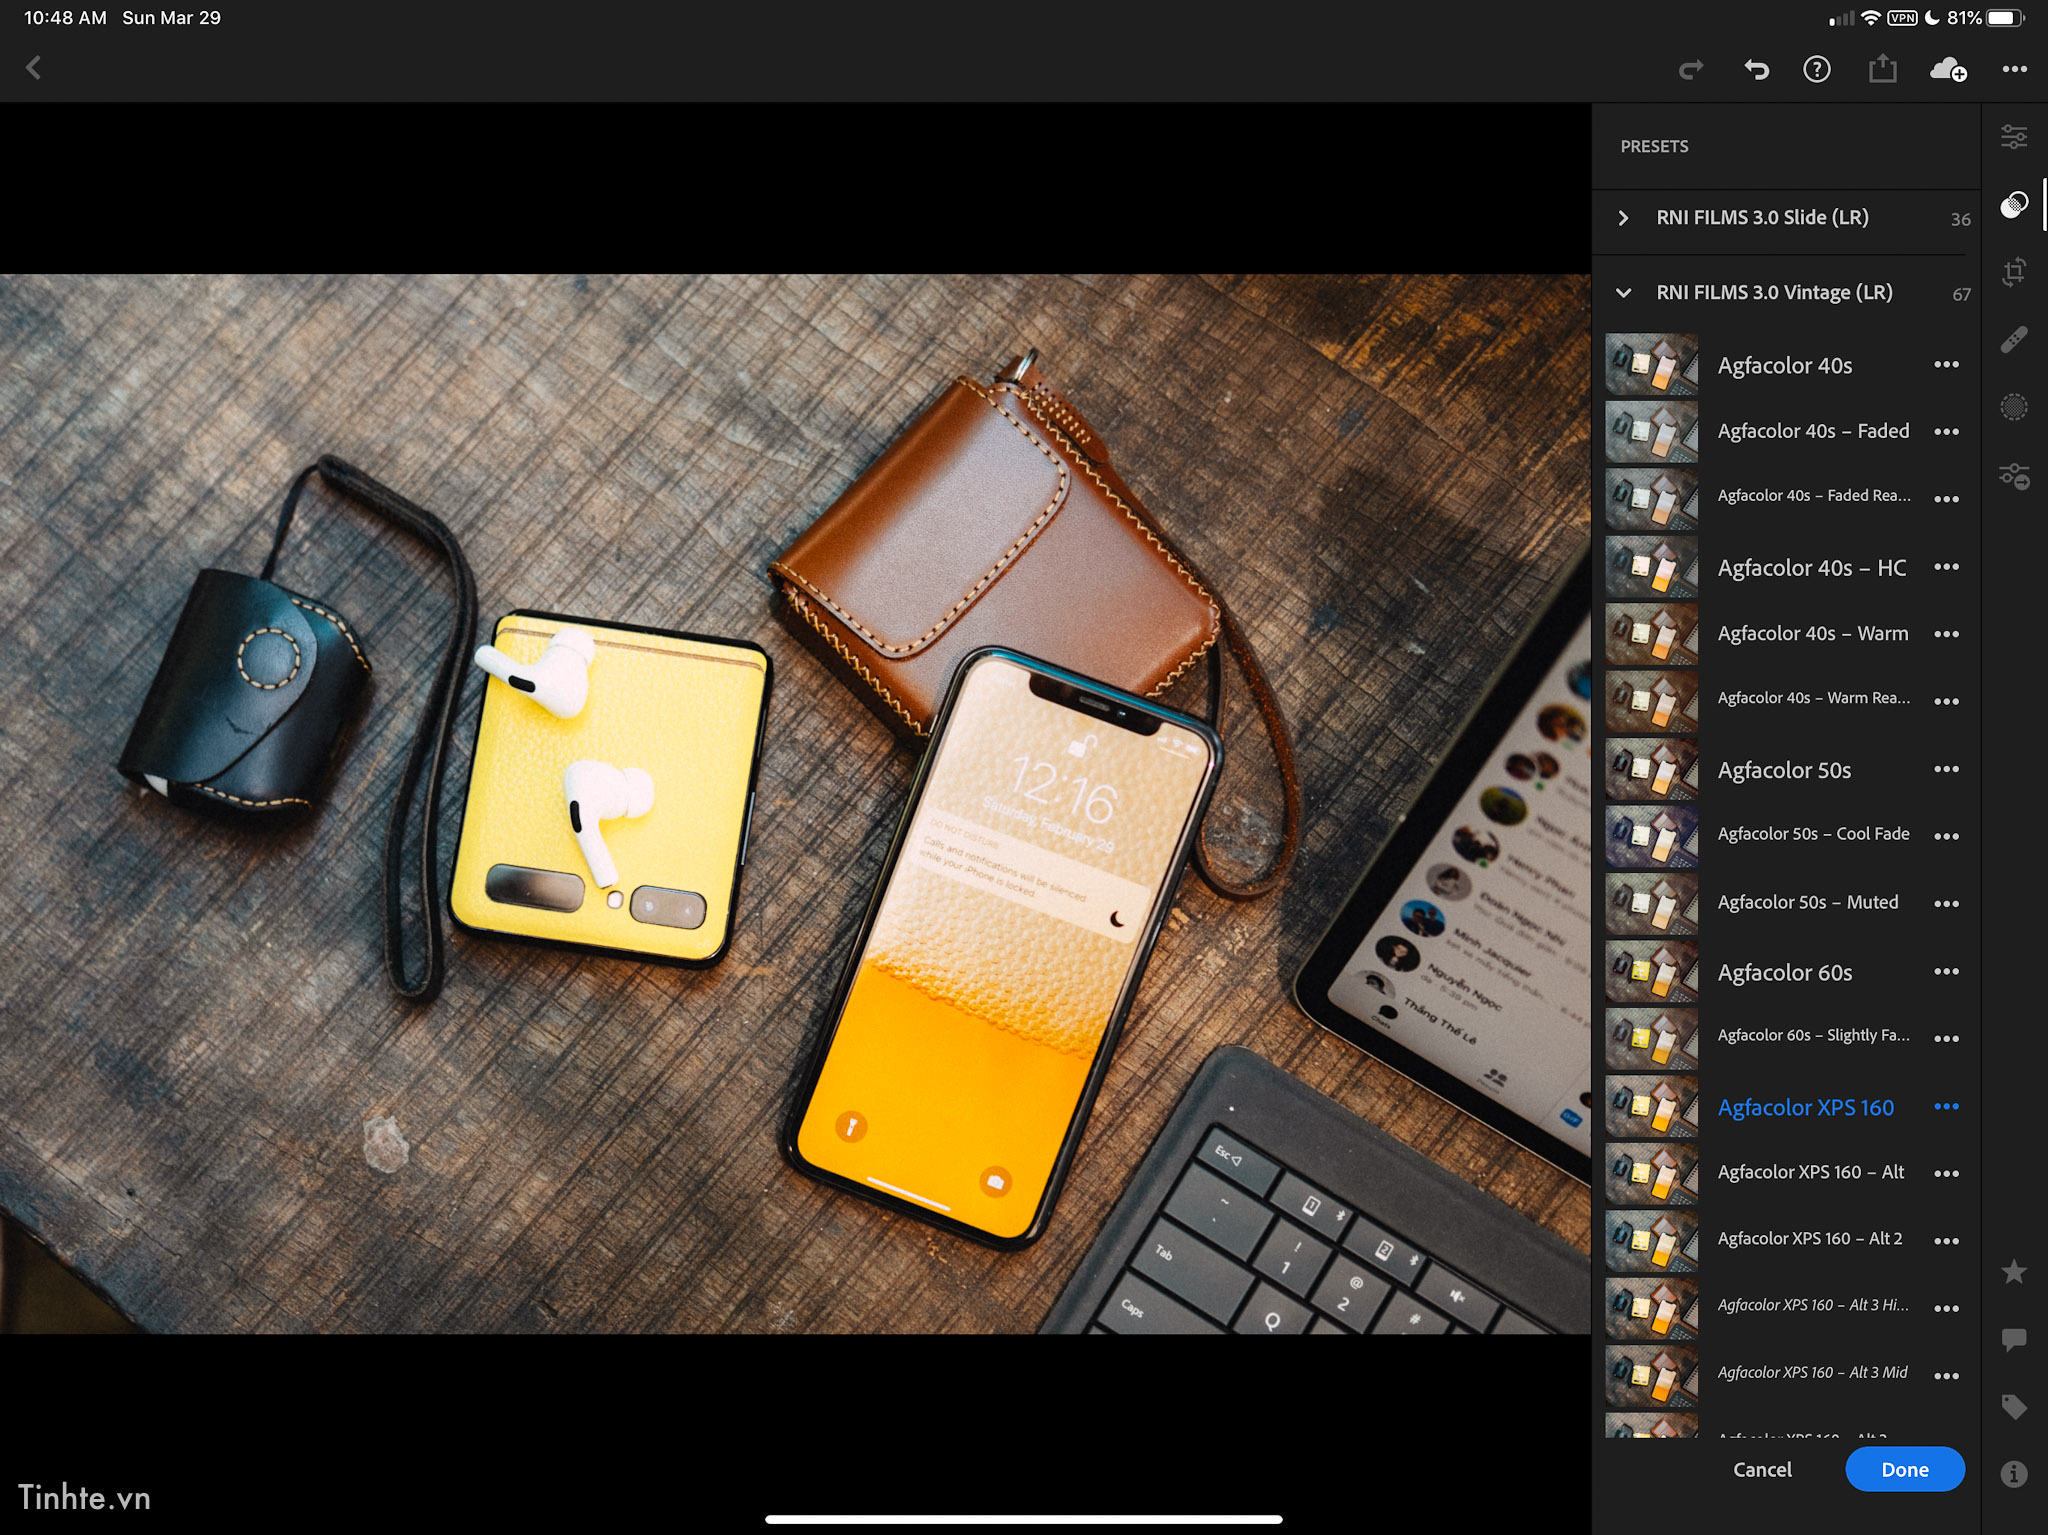The image size is (2048, 1535).
Task: Open the photo info icon
Action: 2014,1474
